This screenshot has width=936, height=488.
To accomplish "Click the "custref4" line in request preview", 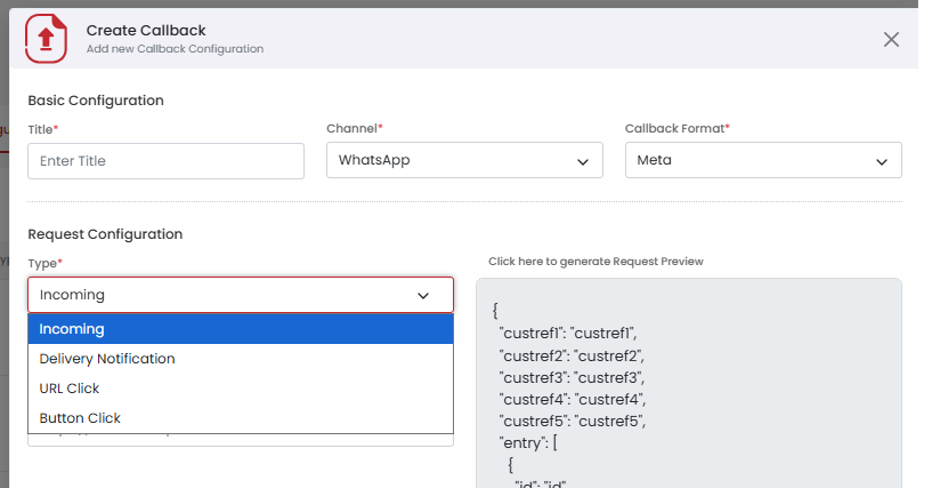I will [572, 399].
